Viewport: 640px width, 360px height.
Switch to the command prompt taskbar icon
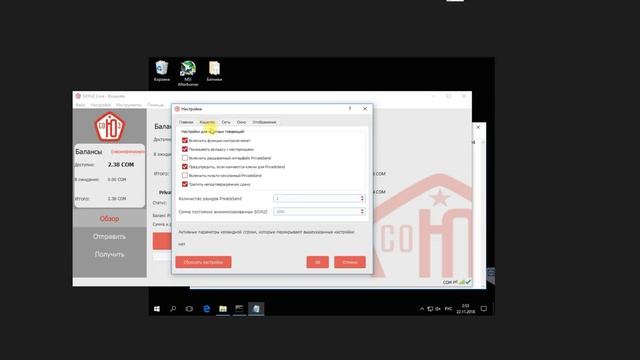point(239,309)
